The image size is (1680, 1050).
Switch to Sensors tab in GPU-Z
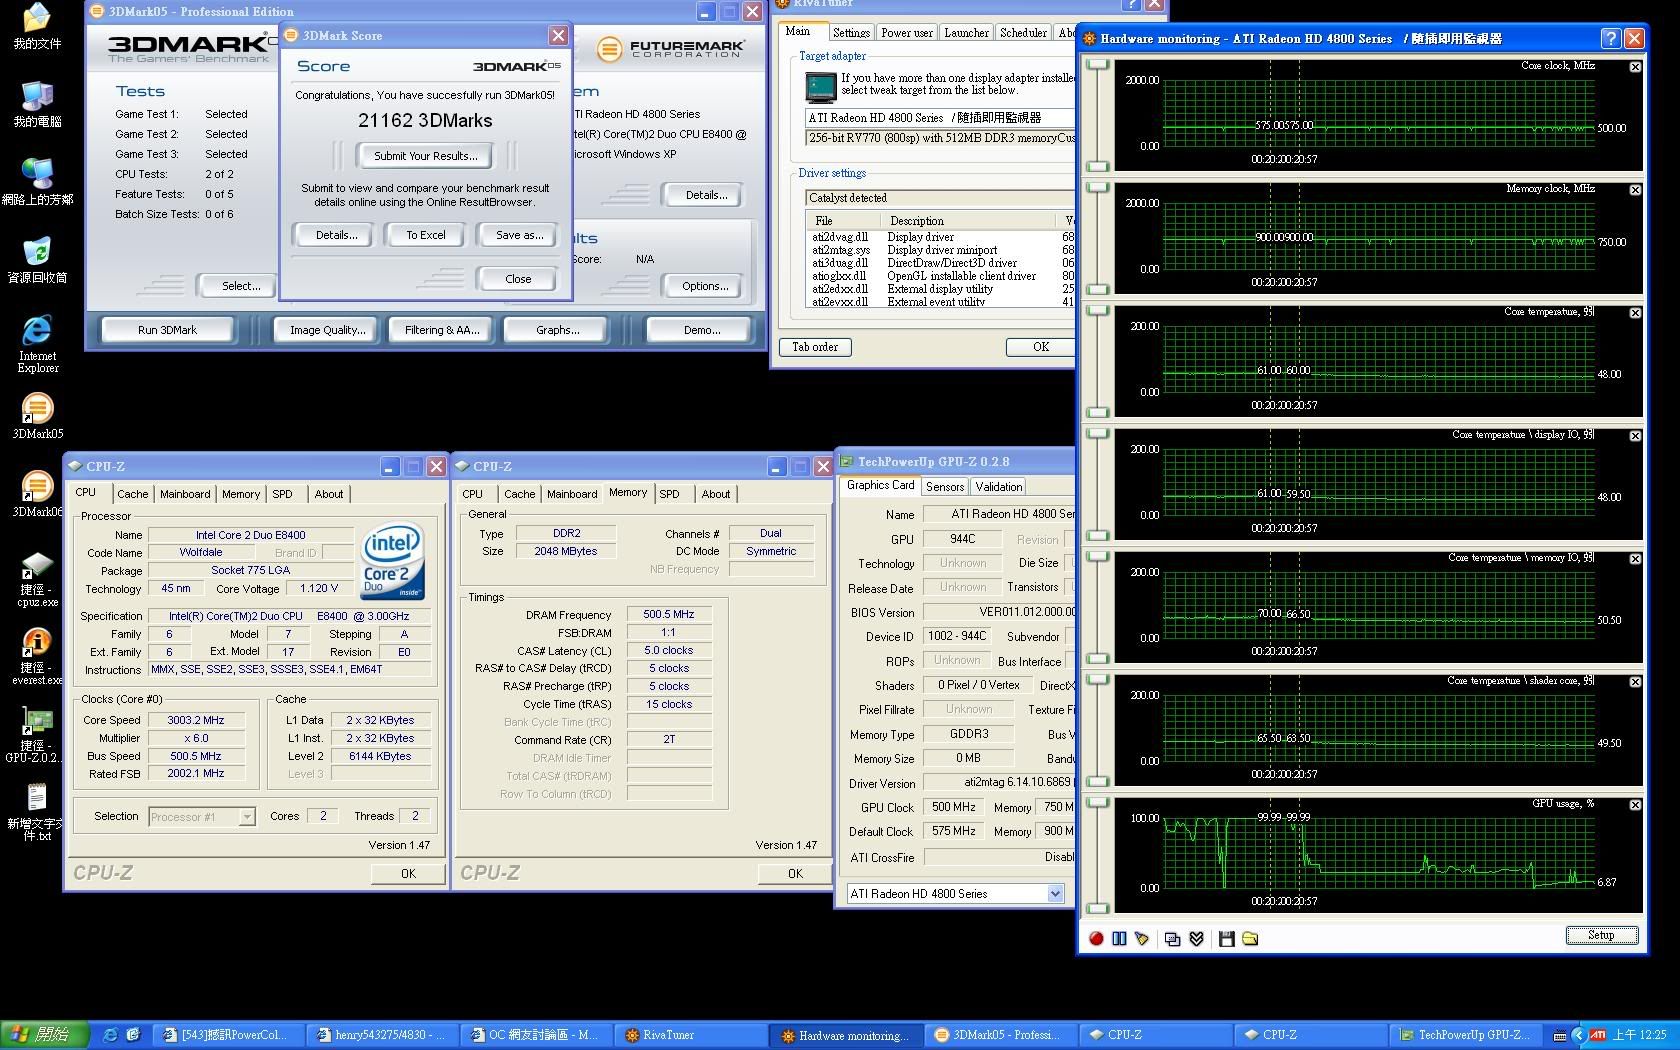click(945, 487)
